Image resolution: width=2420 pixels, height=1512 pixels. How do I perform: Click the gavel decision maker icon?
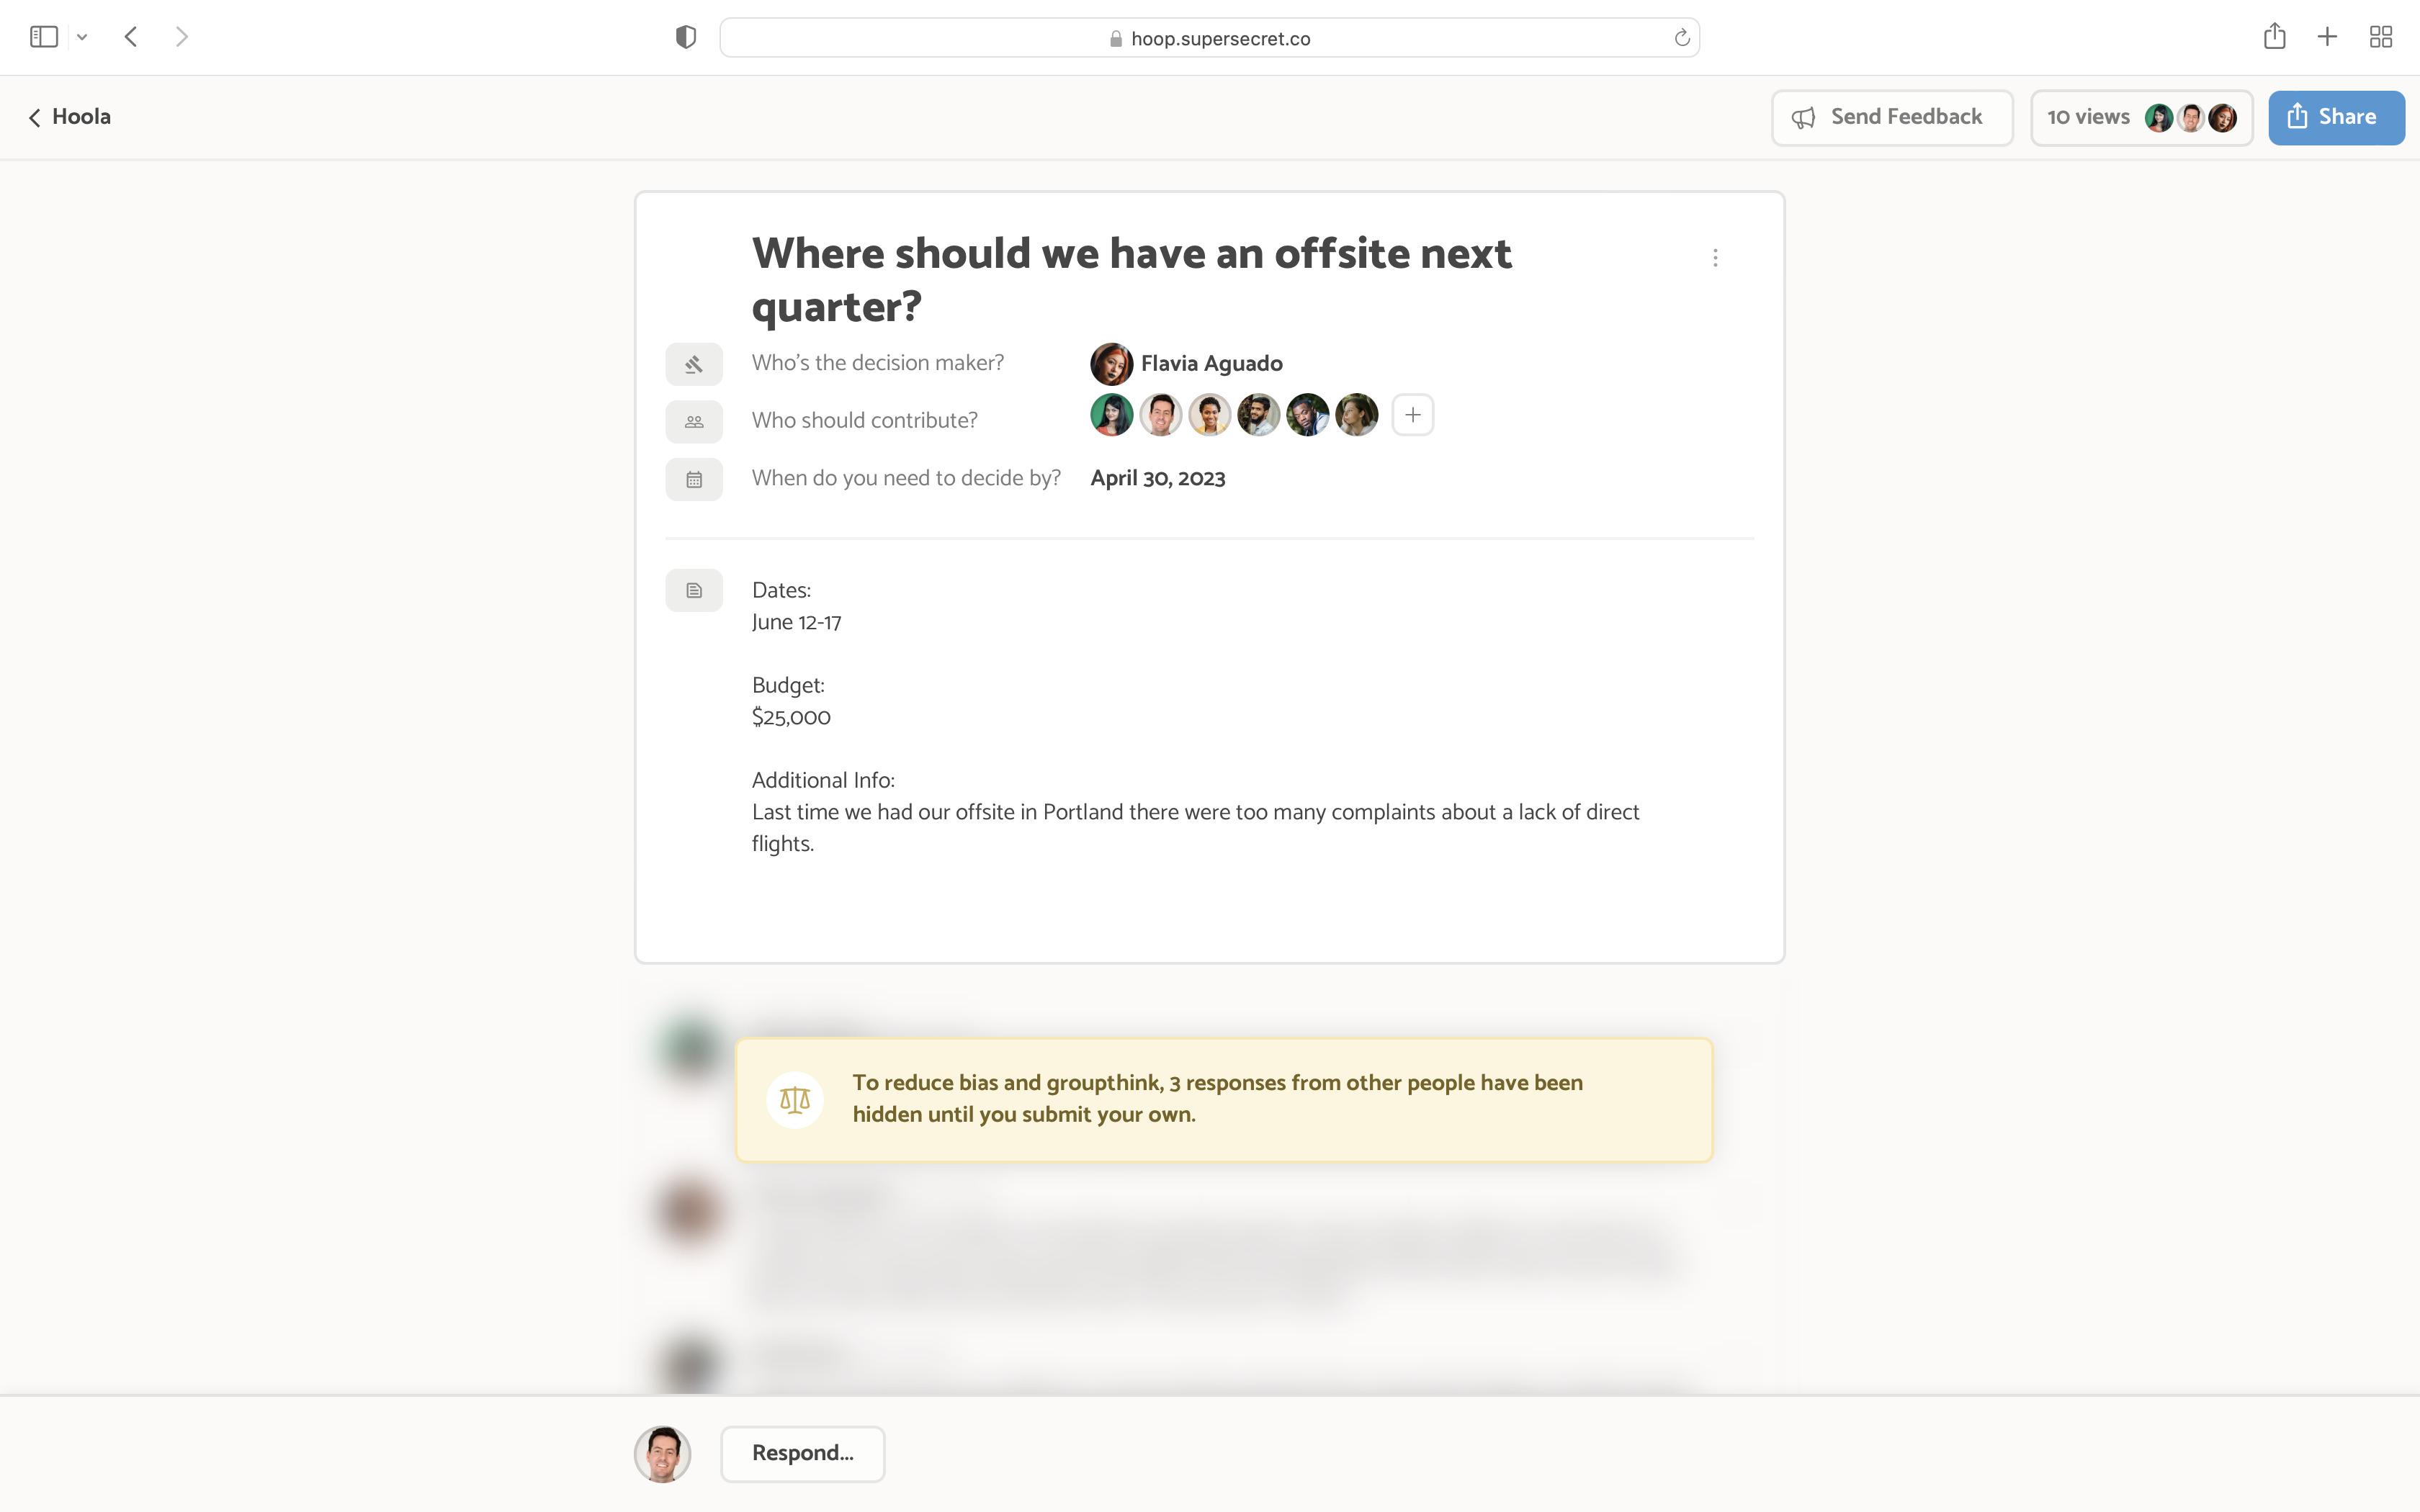click(693, 364)
